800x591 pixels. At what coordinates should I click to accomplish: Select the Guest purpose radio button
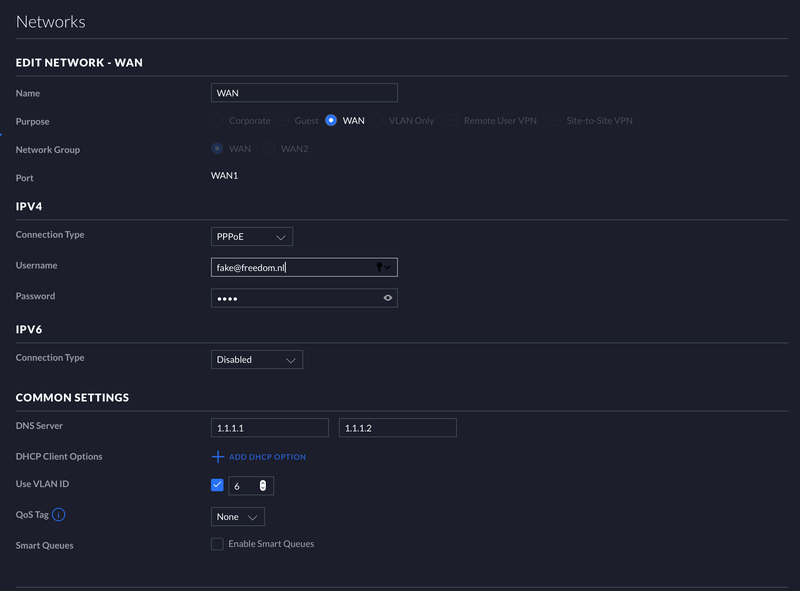pyautogui.click(x=283, y=120)
